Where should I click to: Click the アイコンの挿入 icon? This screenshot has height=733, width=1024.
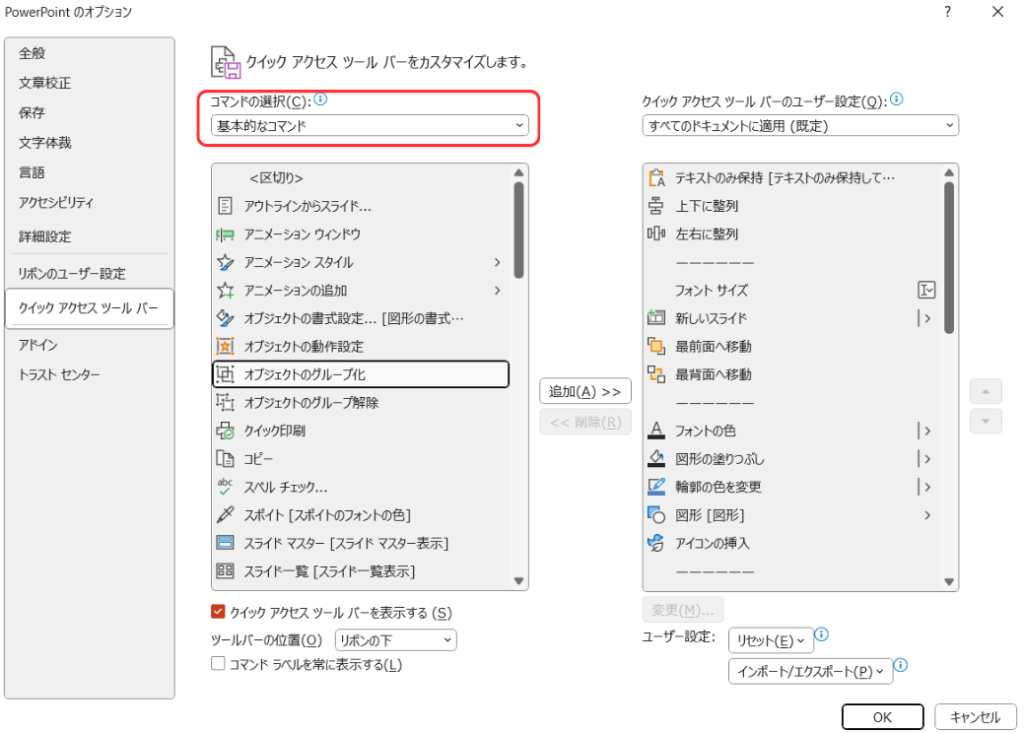(656, 543)
